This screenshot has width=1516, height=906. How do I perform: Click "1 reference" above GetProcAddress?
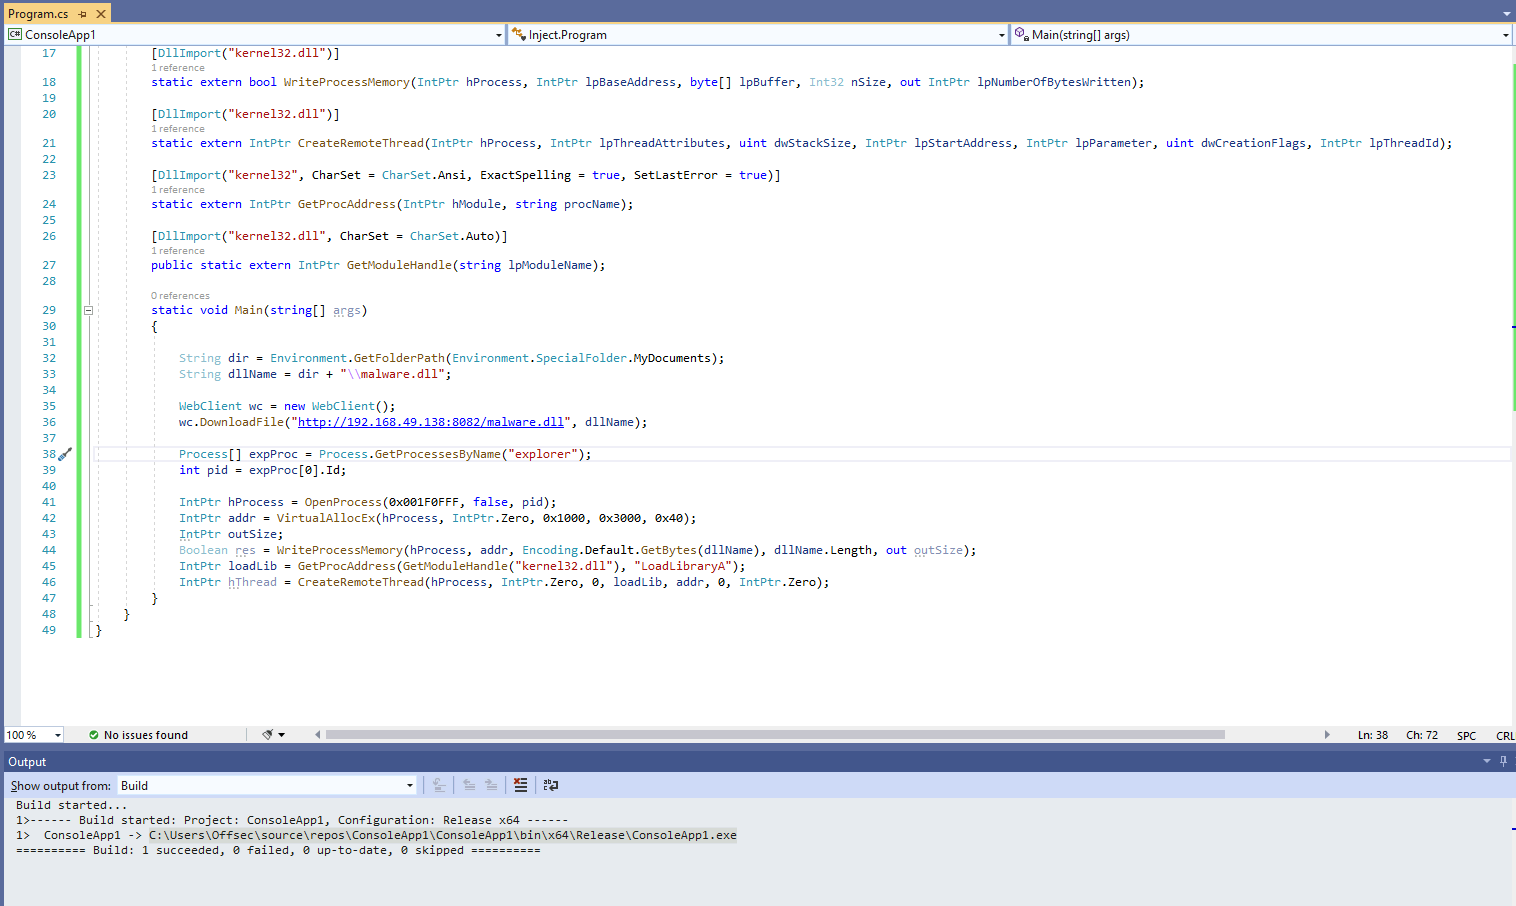[x=178, y=190]
